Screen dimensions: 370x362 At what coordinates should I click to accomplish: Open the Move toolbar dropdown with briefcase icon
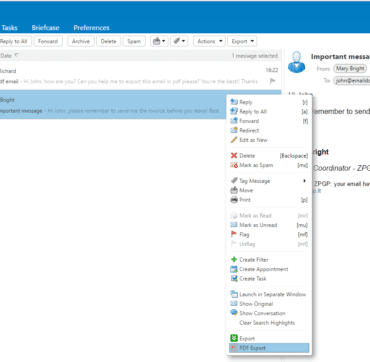click(x=159, y=41)
